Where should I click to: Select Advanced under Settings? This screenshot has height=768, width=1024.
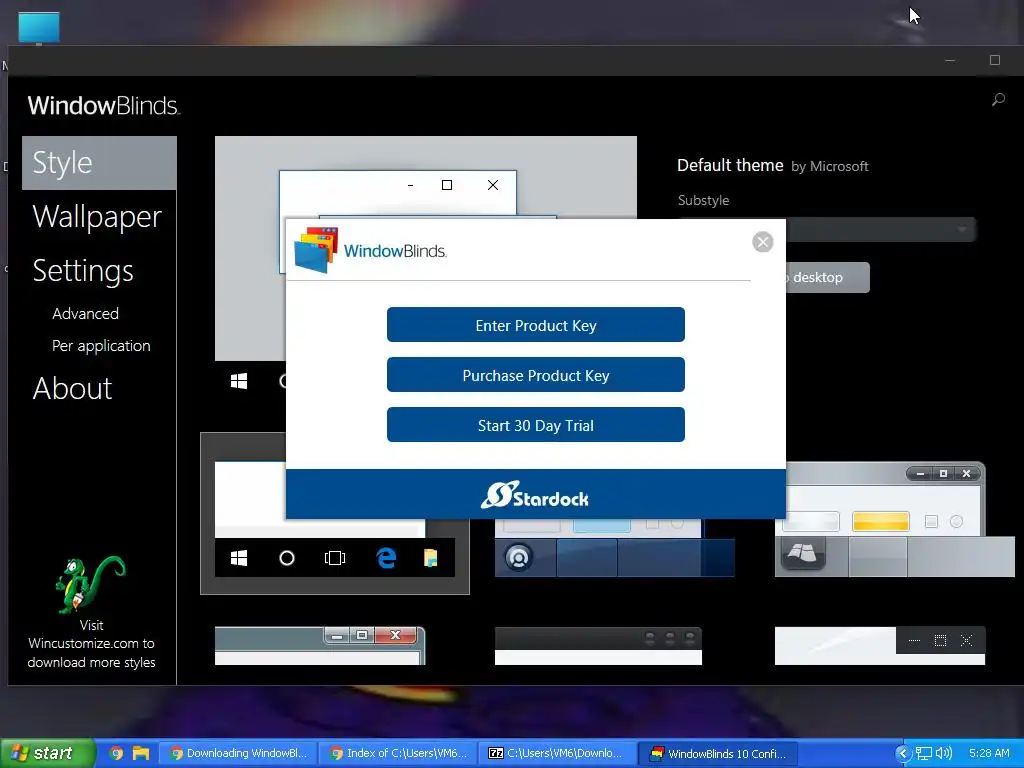coord(86,313)
